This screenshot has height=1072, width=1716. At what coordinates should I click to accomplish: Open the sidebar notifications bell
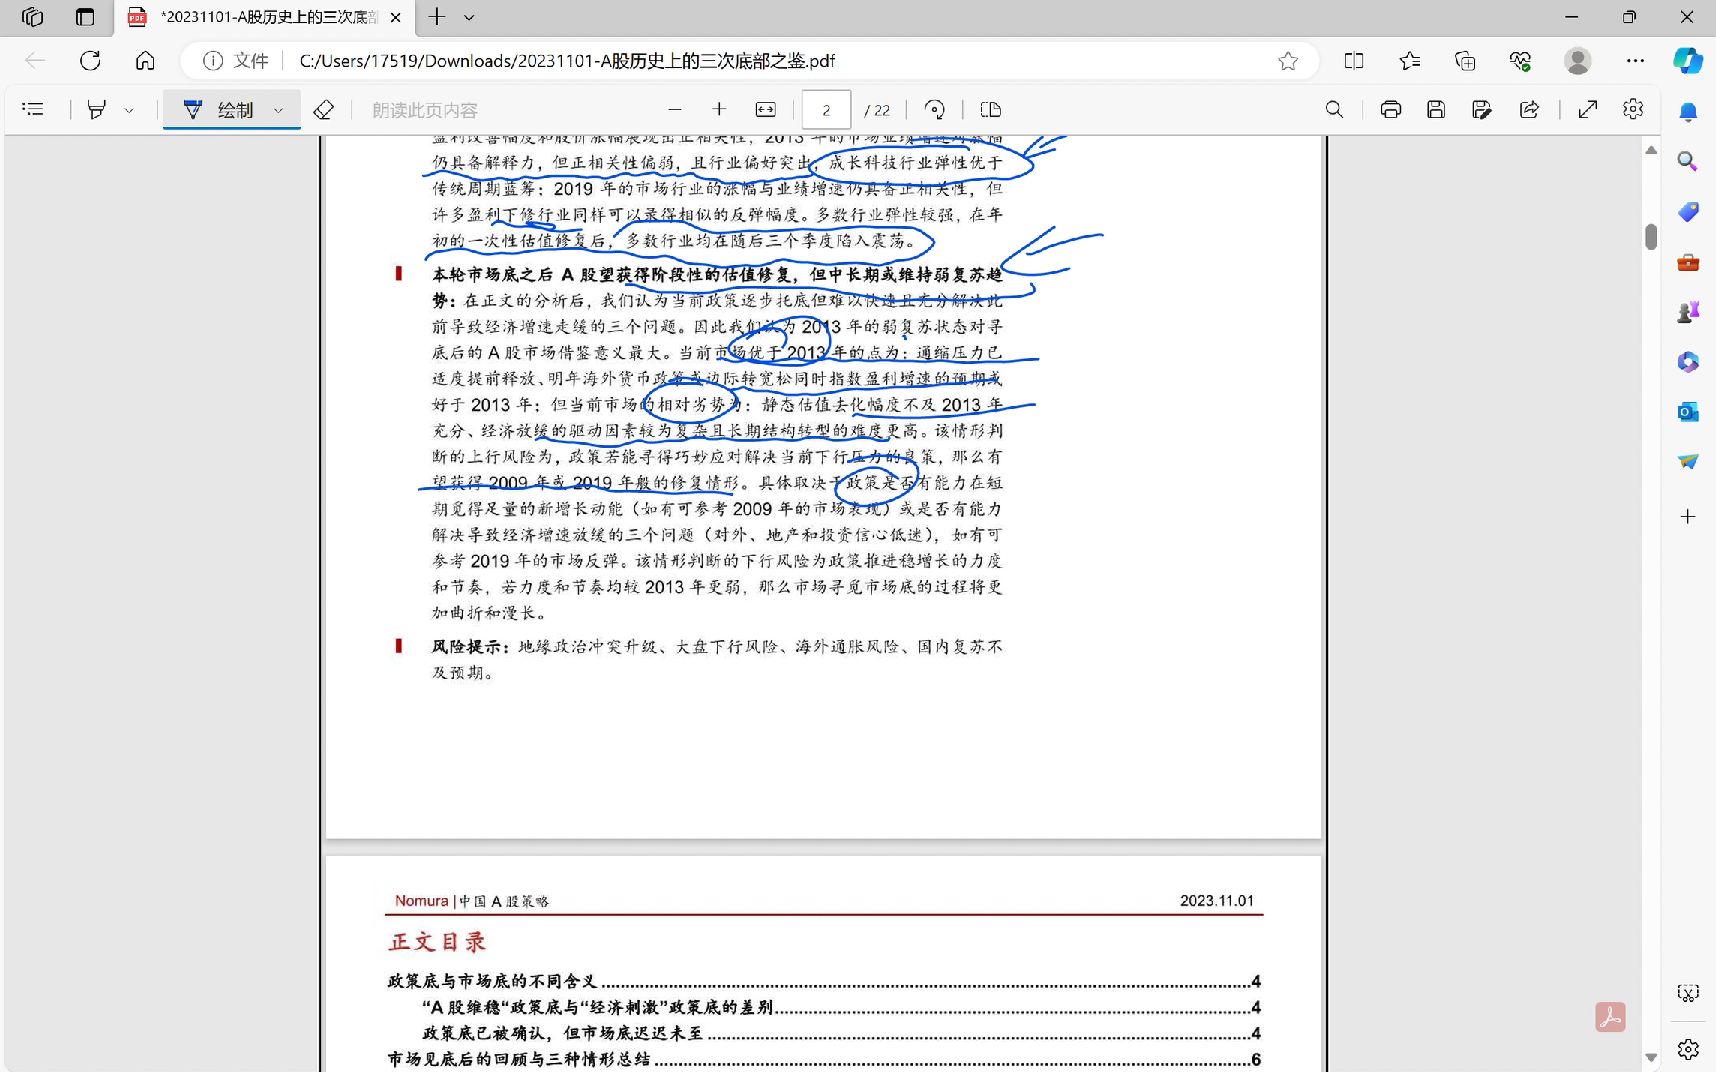click(1688, 112)
